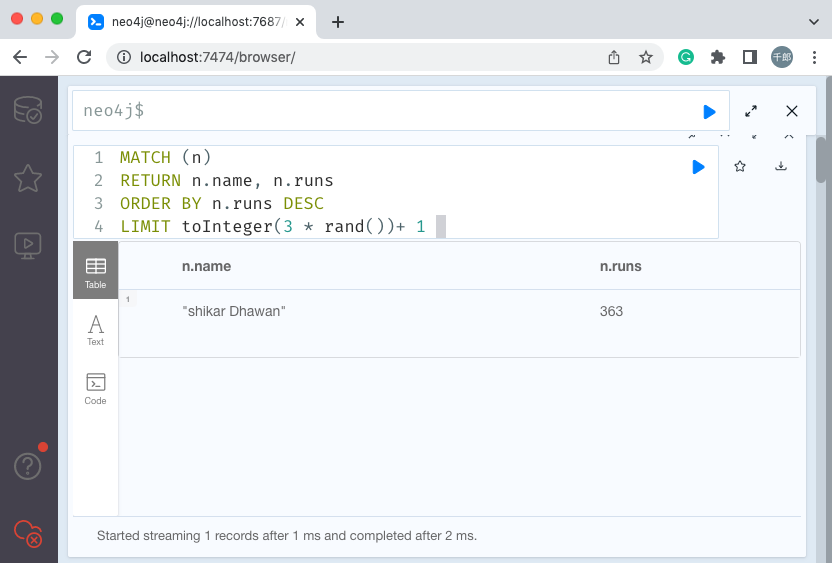Switch to Text result view
Screen dimensions: 832x563
[96, 330]
